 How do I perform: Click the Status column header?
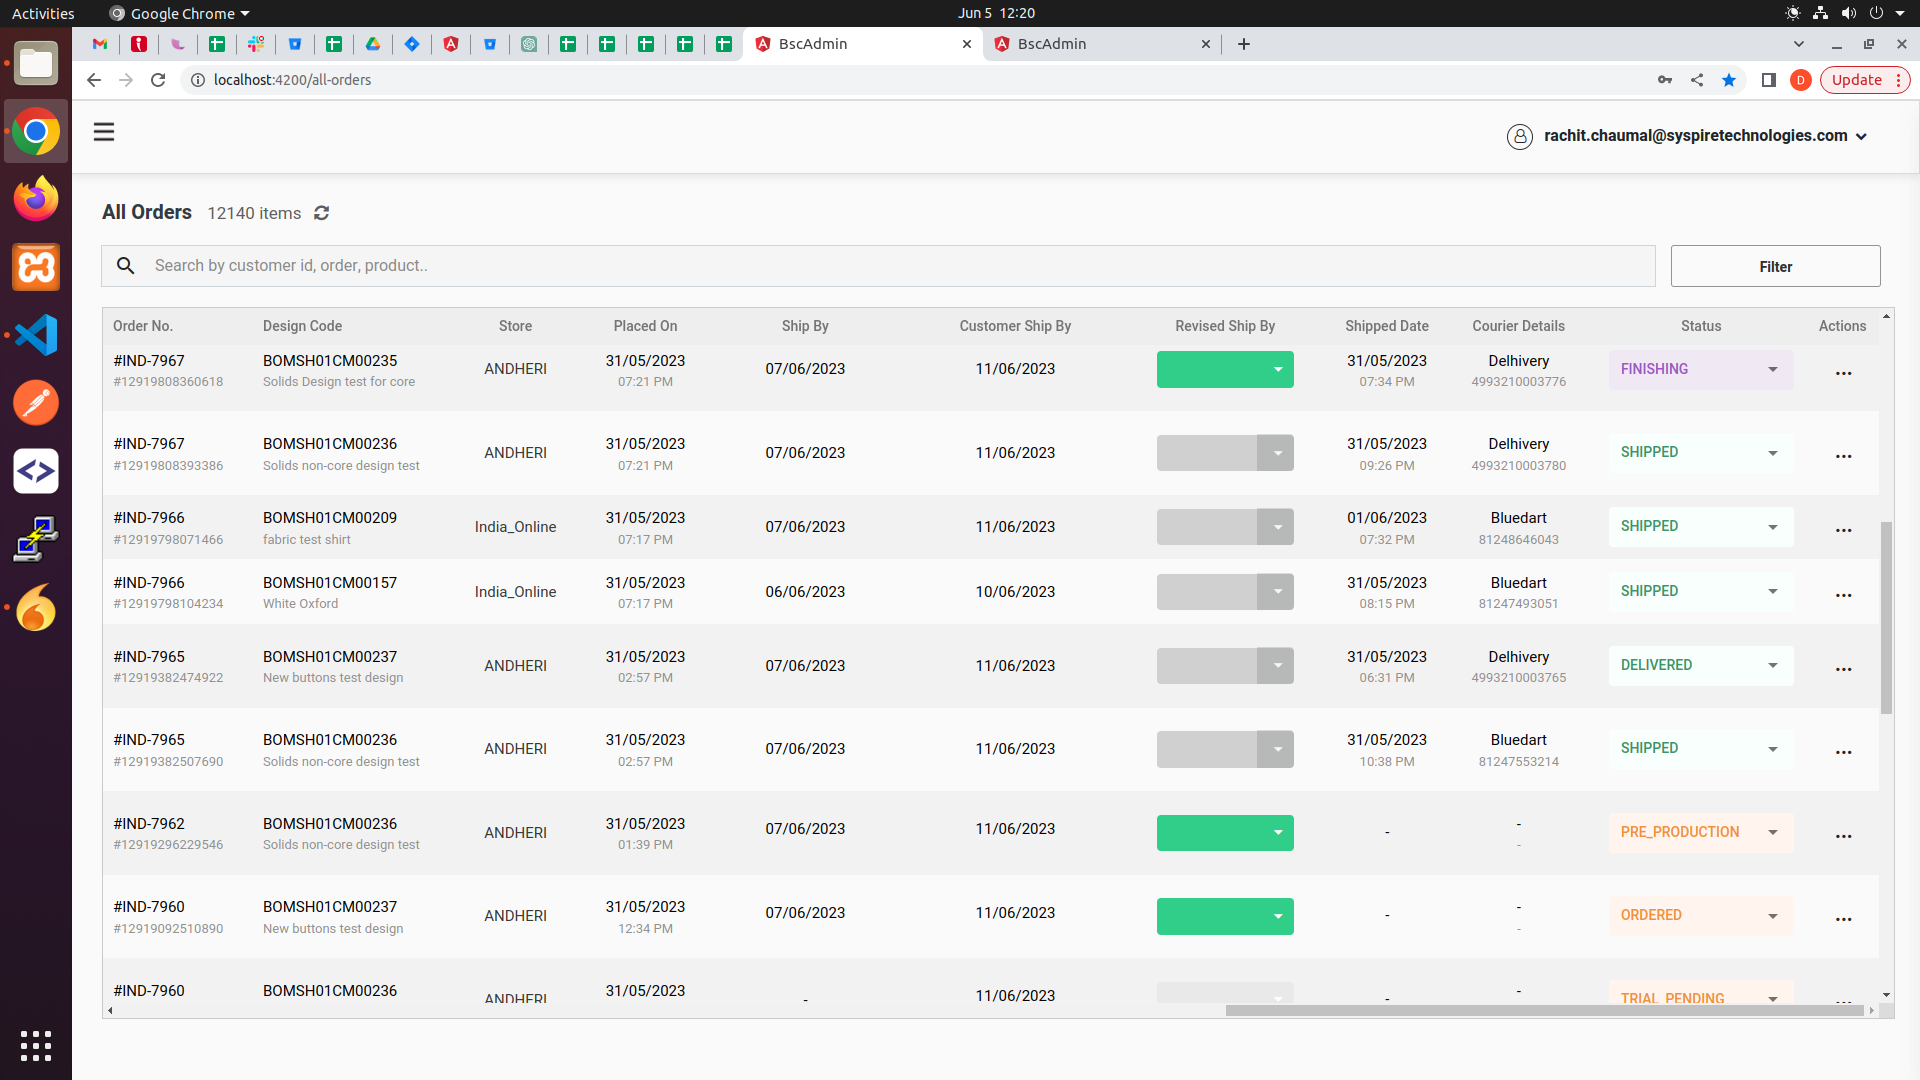coord(1700,326)
